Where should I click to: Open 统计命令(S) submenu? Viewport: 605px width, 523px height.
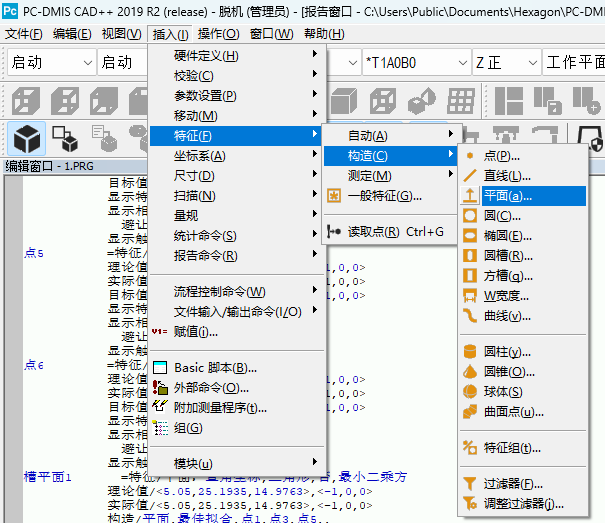[236, 235]
